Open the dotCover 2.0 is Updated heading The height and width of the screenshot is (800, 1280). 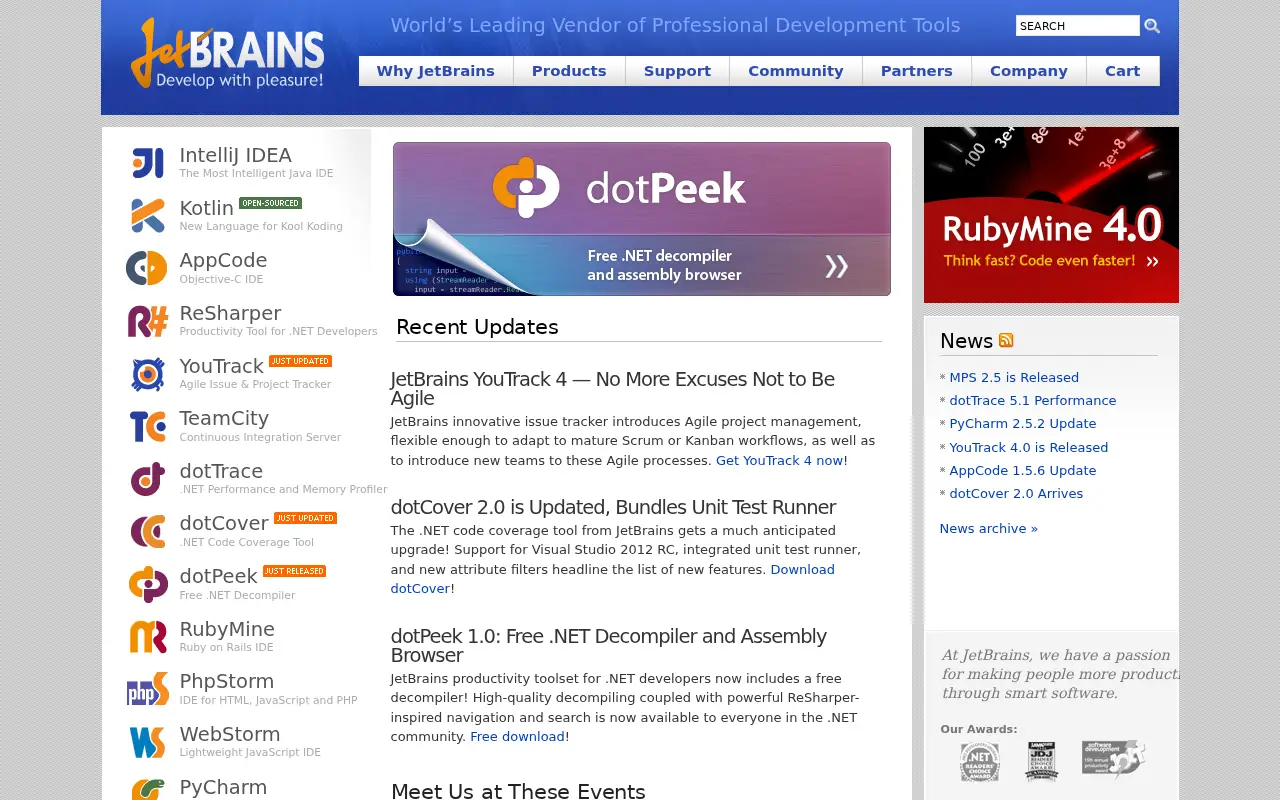[613, 507]
